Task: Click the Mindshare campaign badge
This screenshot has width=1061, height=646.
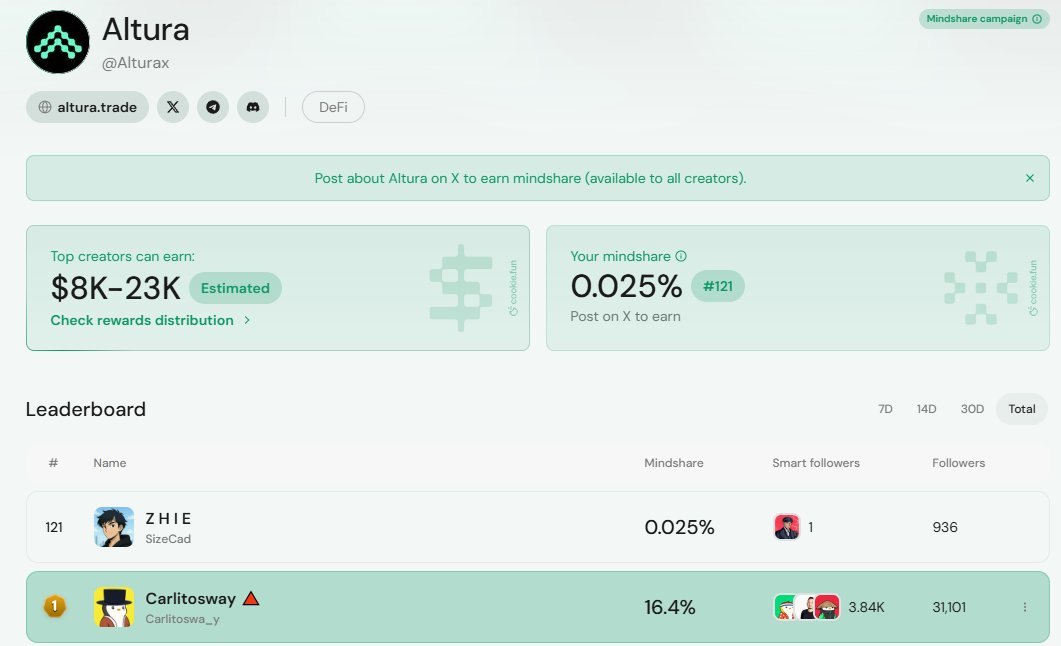Action: click(984, 19)
